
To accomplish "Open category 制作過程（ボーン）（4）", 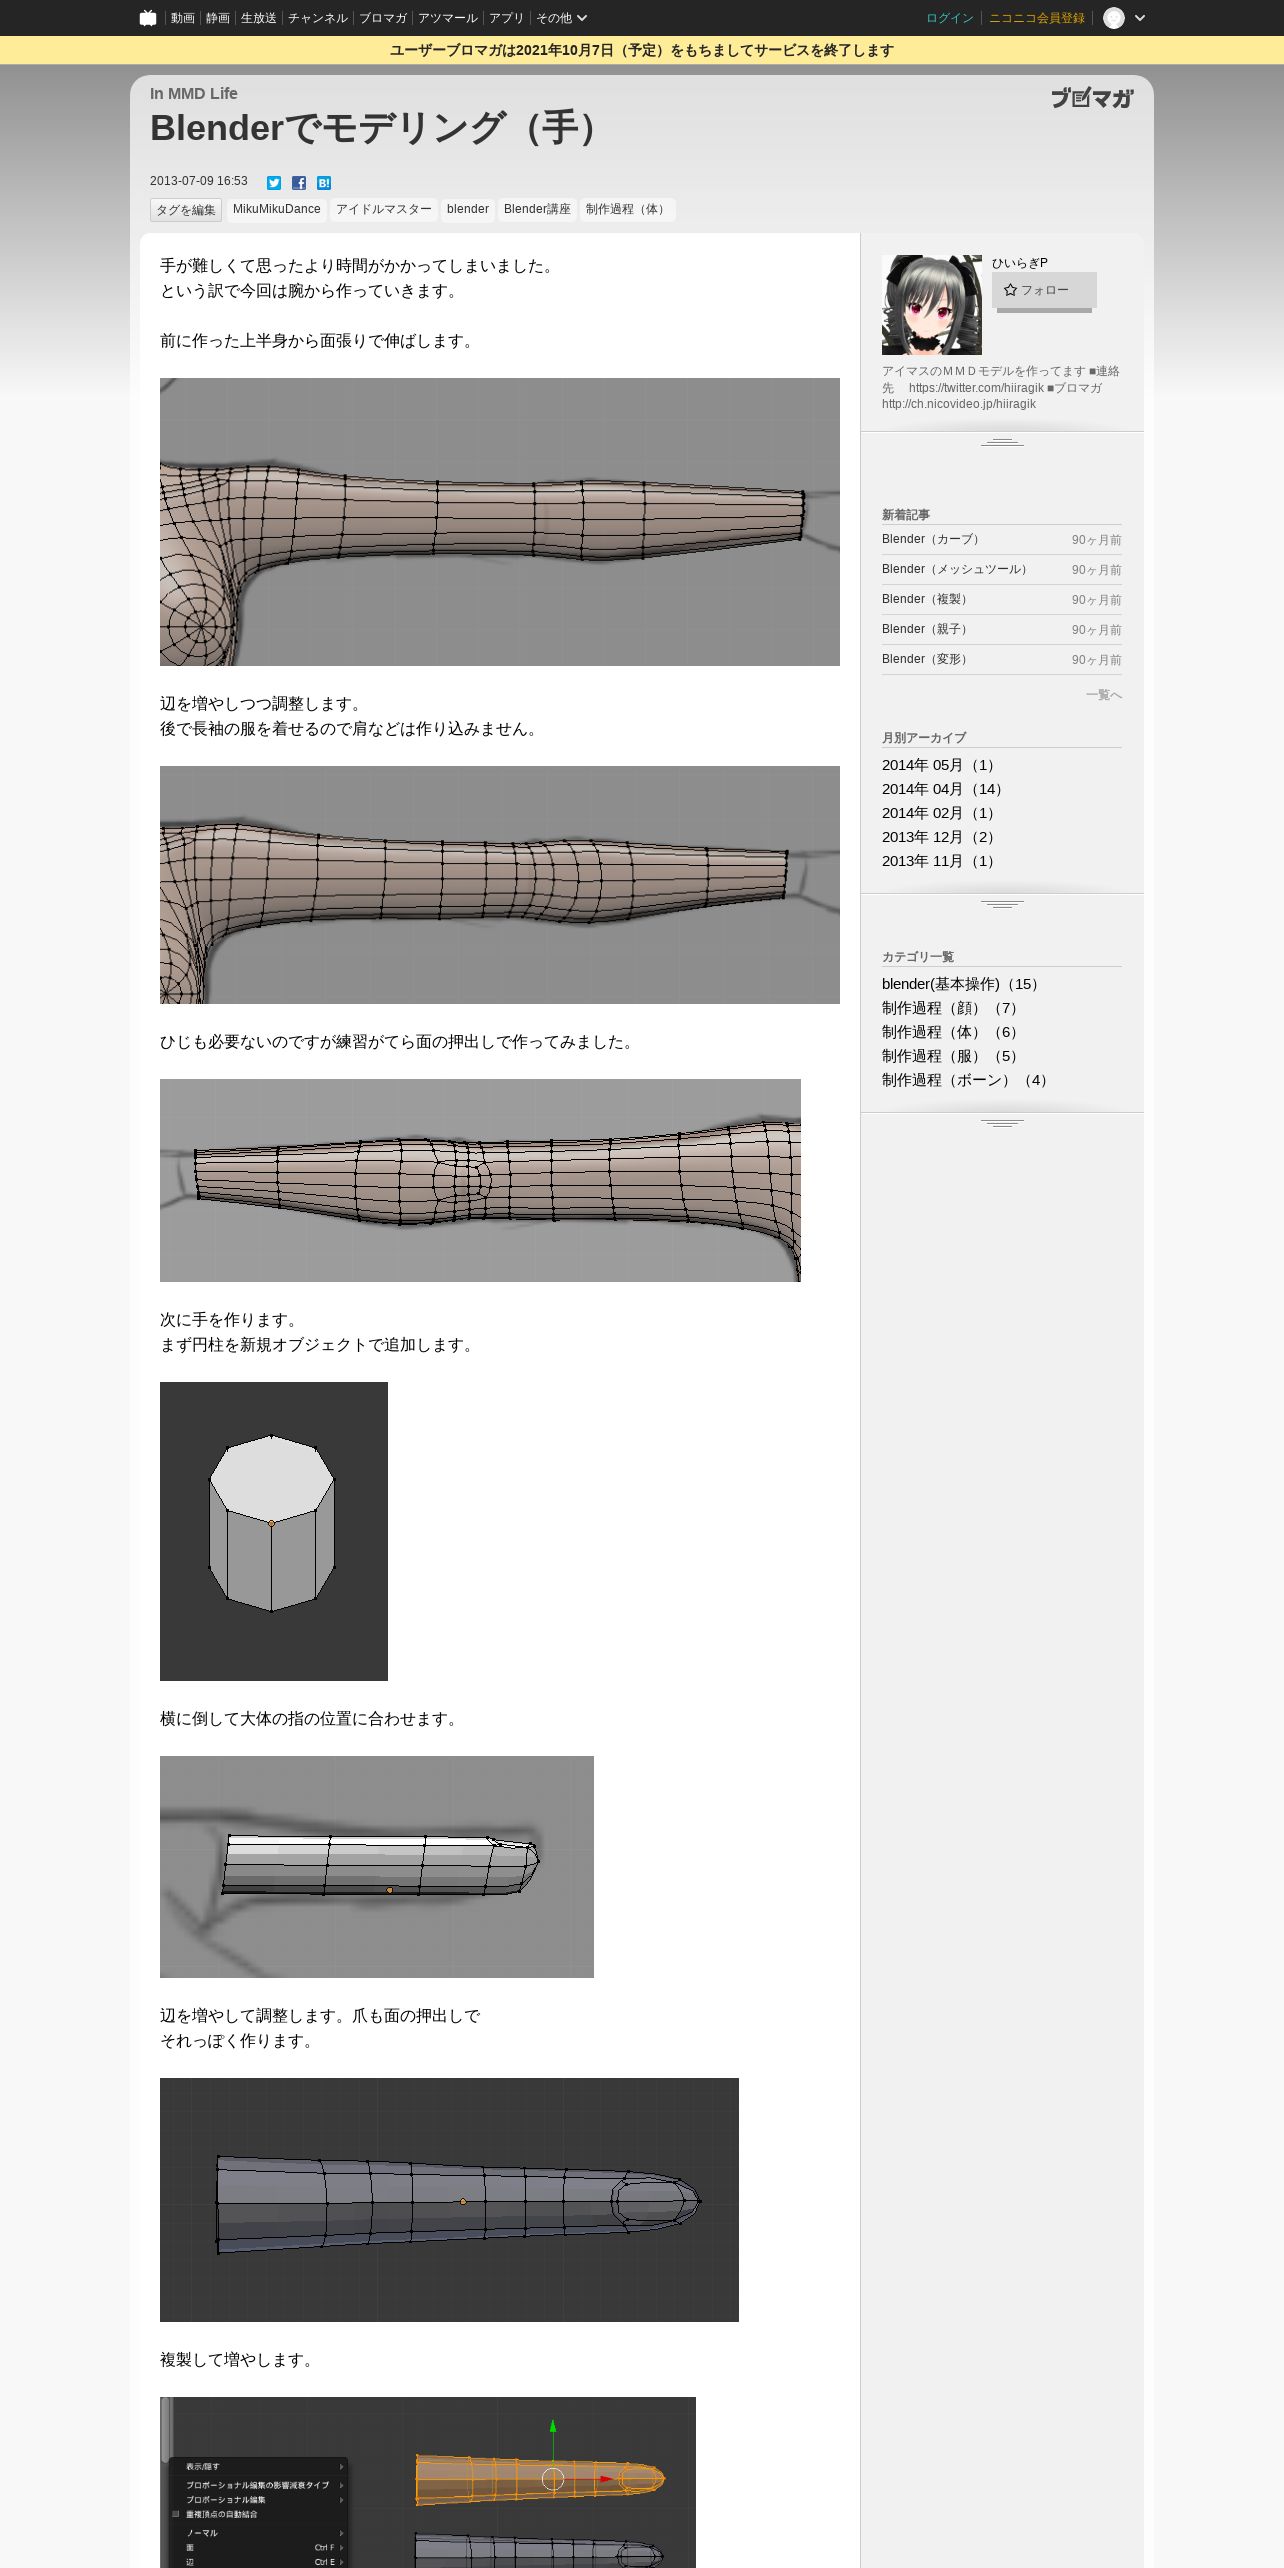I will [967, 1080].
